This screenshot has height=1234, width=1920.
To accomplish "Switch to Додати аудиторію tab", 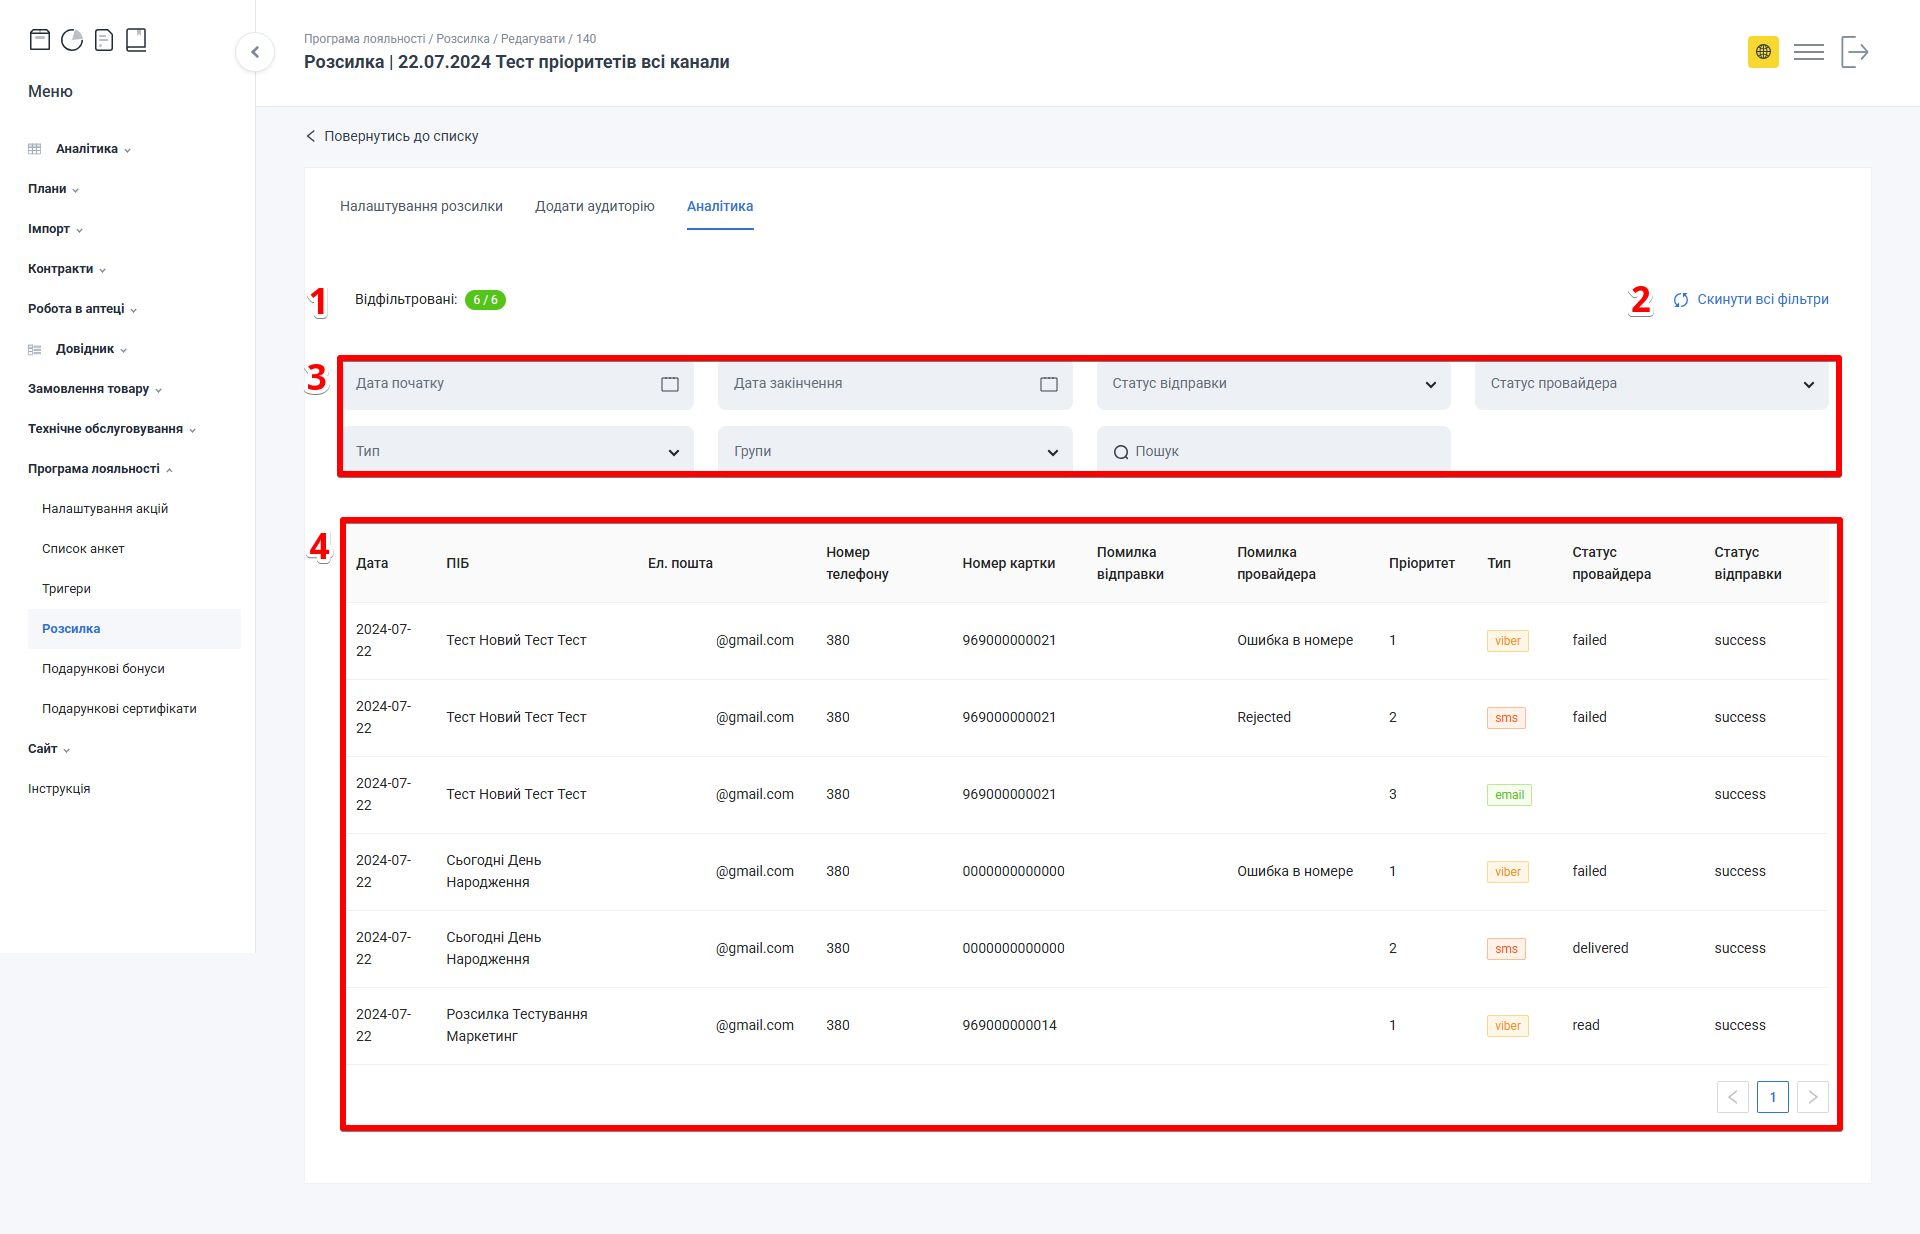I will 595,206.
